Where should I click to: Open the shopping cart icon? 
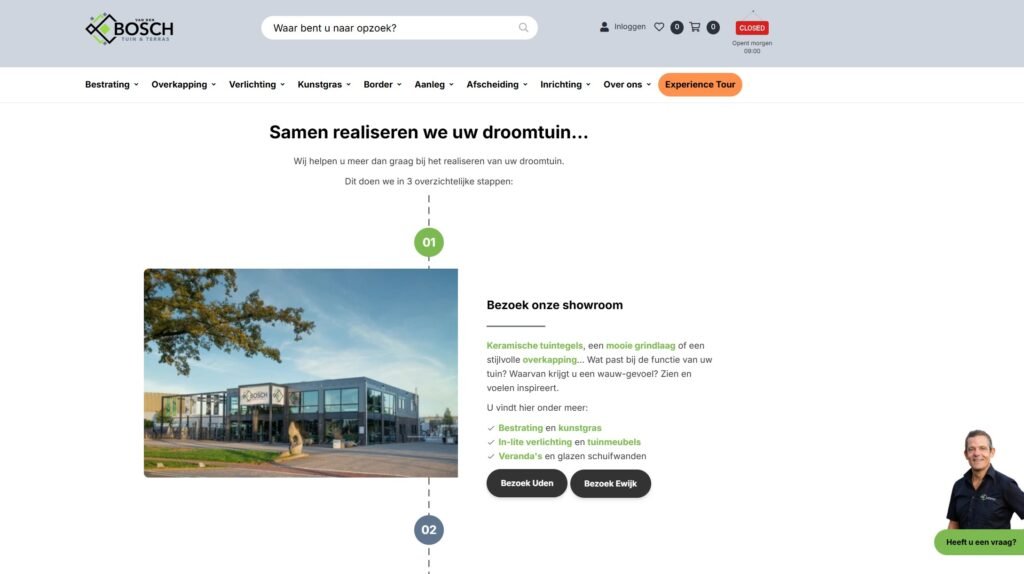(695, 27)
